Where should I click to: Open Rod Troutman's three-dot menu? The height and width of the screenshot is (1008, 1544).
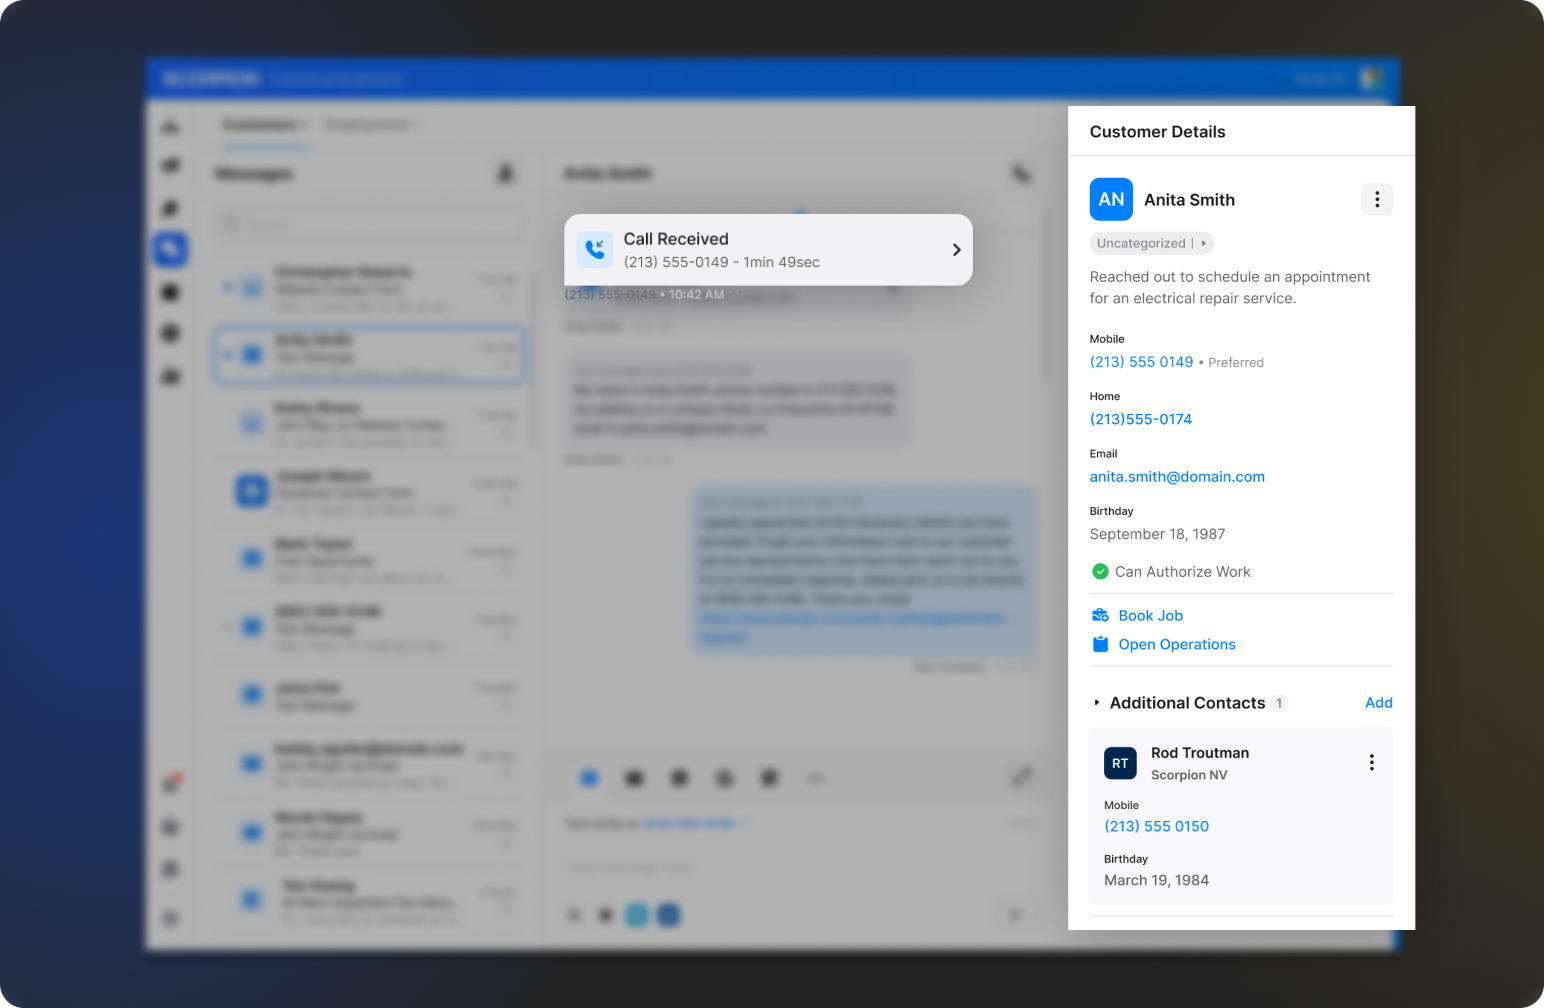(1372, 763)
